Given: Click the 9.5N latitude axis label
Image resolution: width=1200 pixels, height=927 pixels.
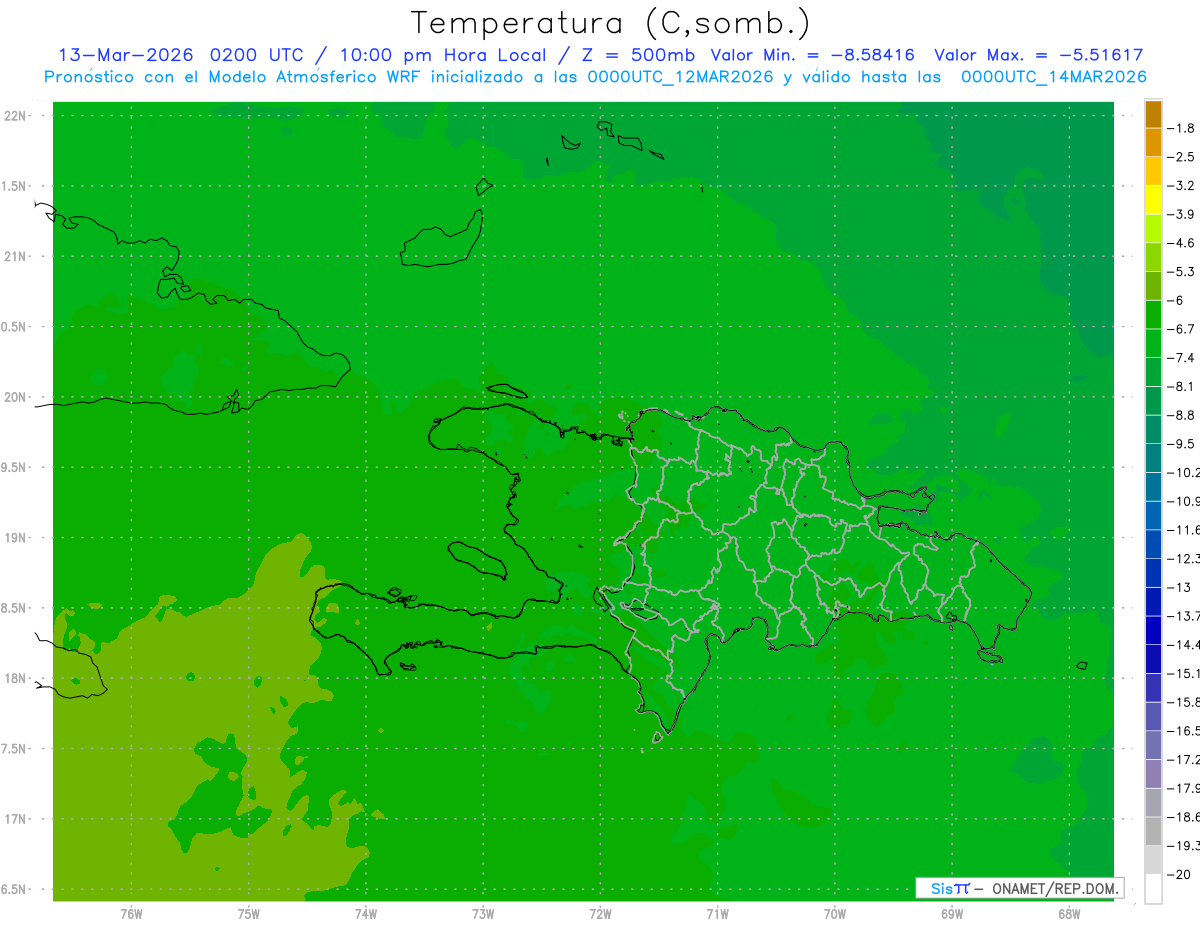Looking at the screenshot, I should 15,467.
